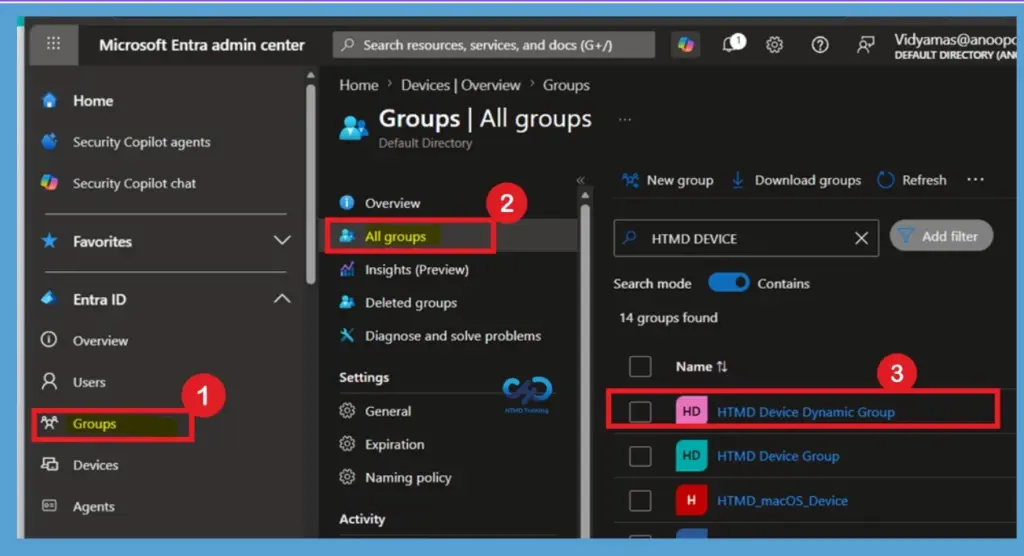
Task: Go to Devices | Overview breadcrumb
Action: tap(460, 85)
